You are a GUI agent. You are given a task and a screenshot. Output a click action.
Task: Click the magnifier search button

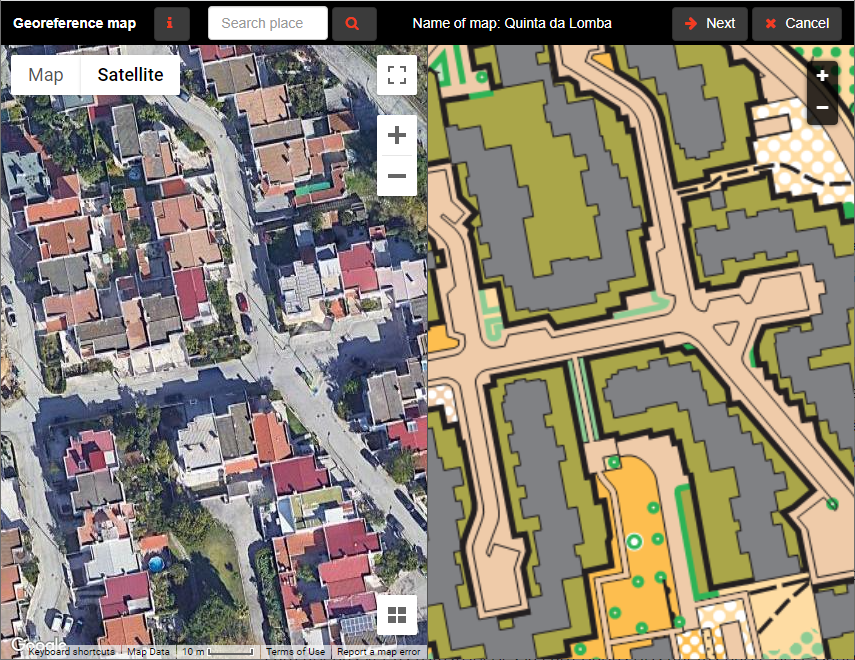click(354, 23)
